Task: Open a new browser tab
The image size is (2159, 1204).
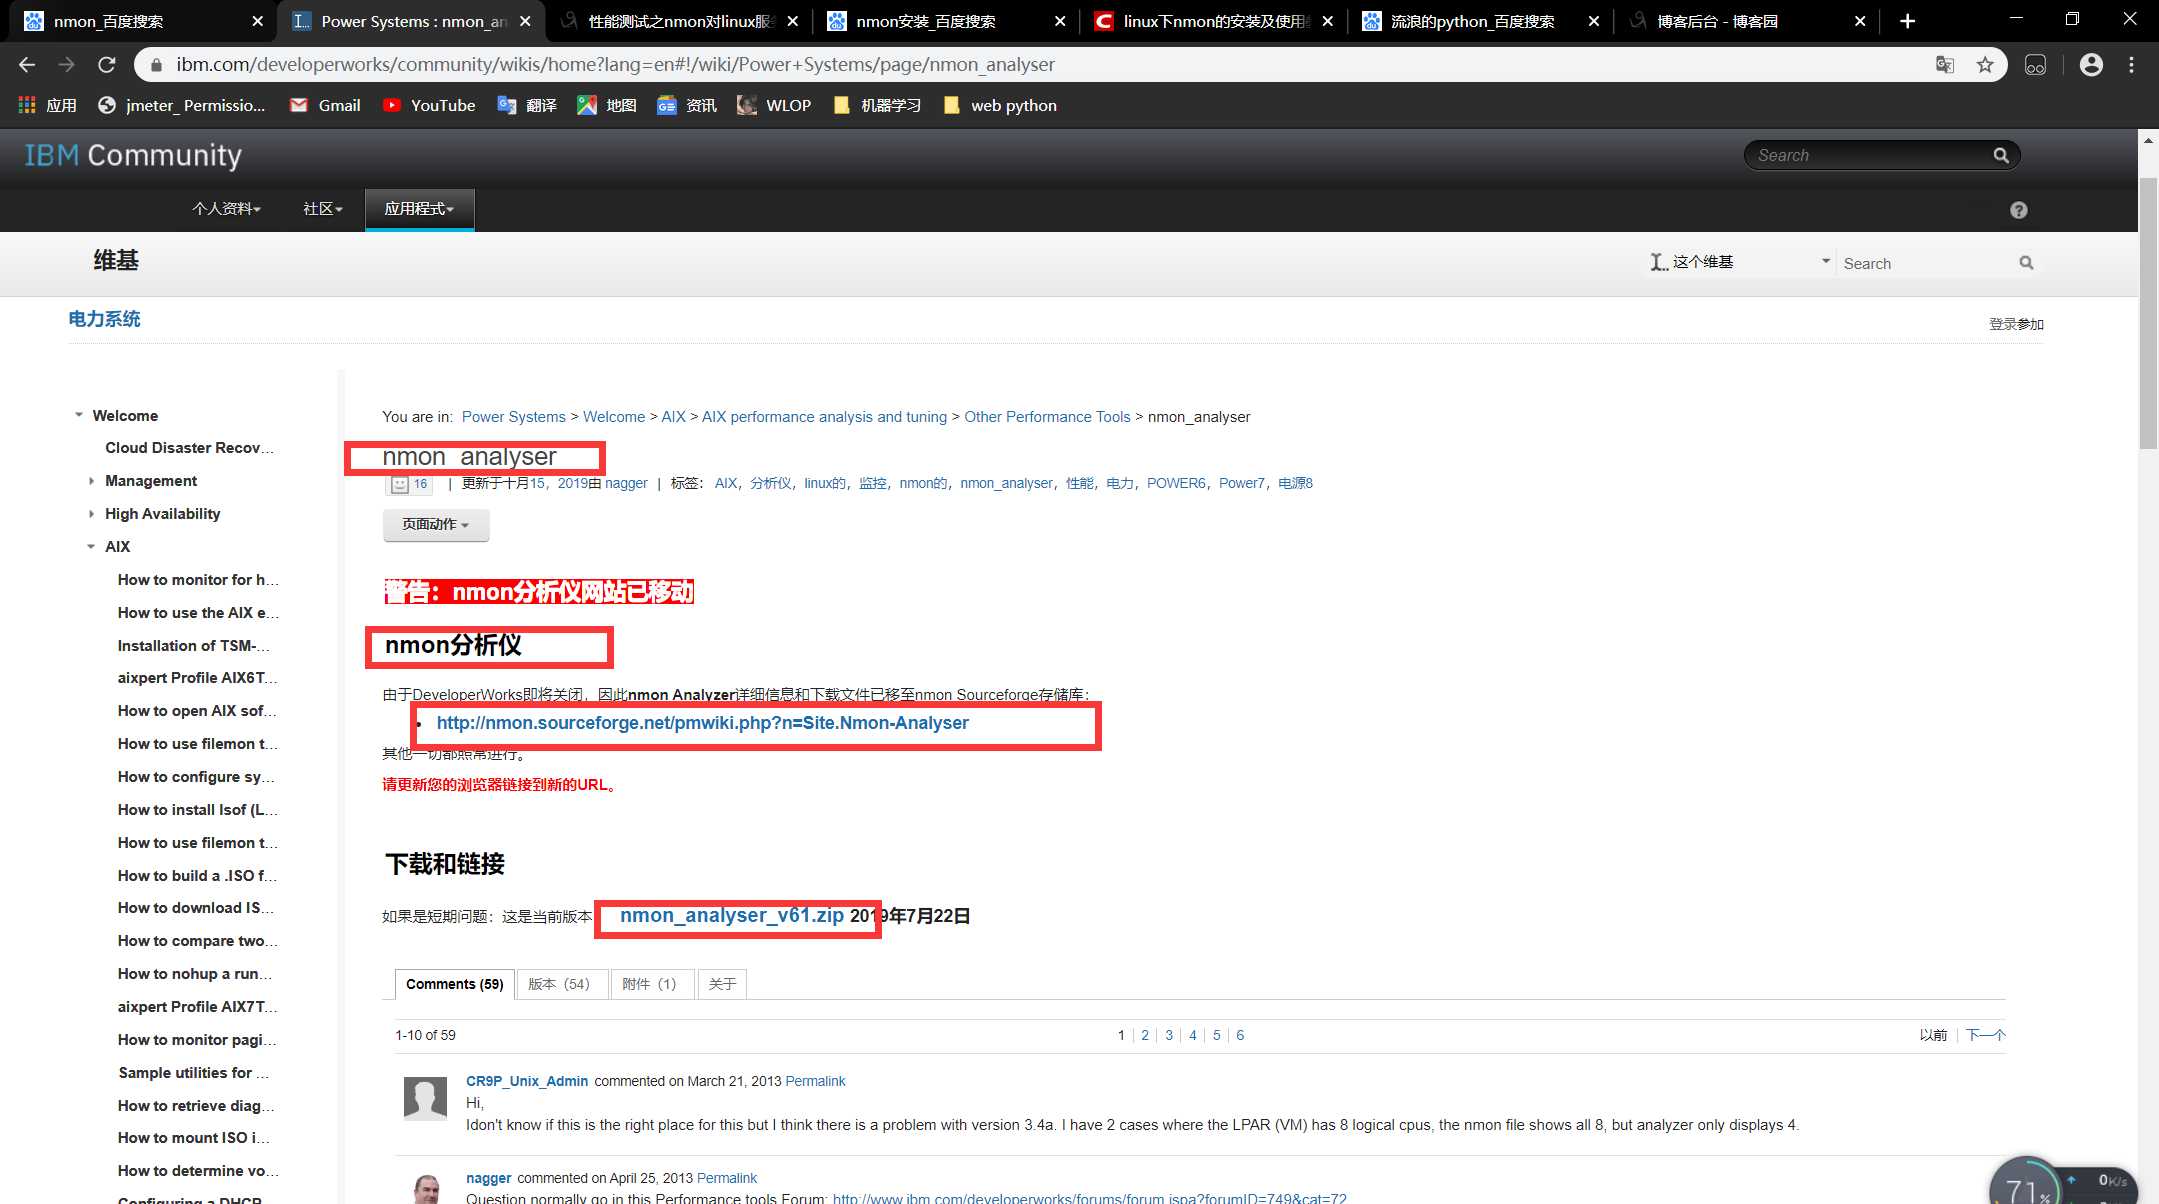Action: (1907, 21)
